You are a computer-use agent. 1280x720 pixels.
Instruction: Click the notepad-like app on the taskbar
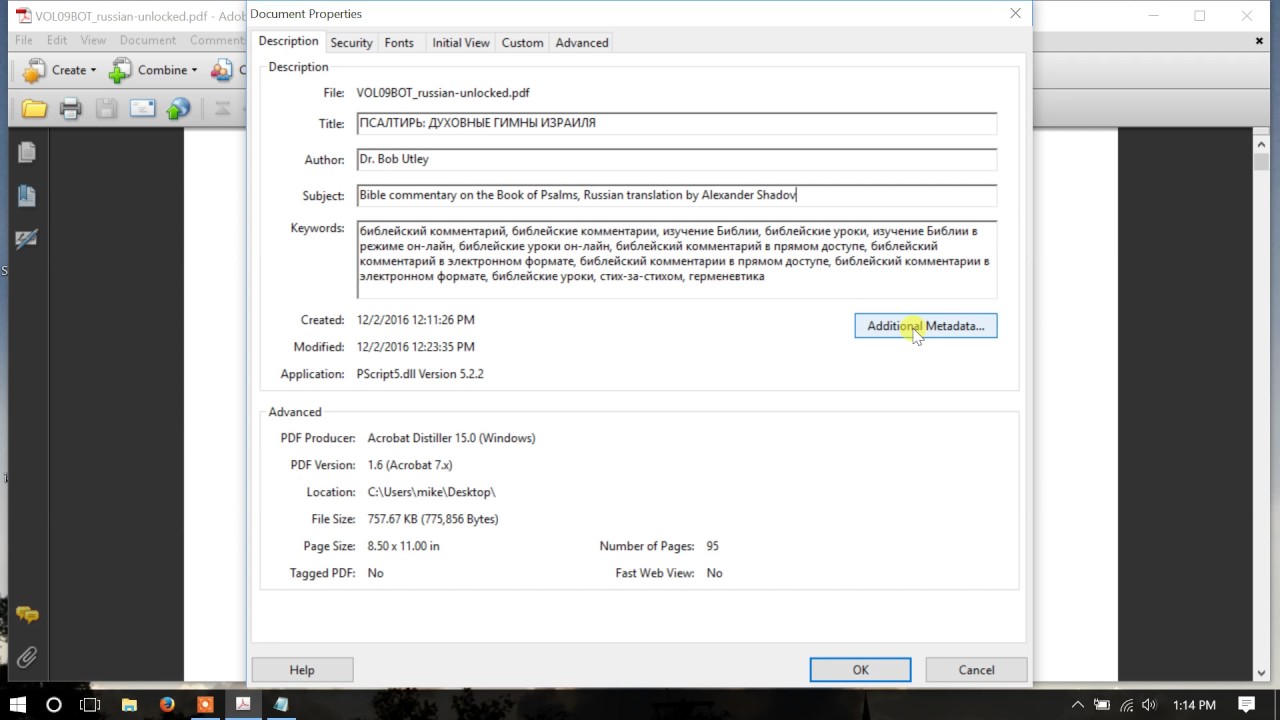pyautogui.click(x=281, y=705)
